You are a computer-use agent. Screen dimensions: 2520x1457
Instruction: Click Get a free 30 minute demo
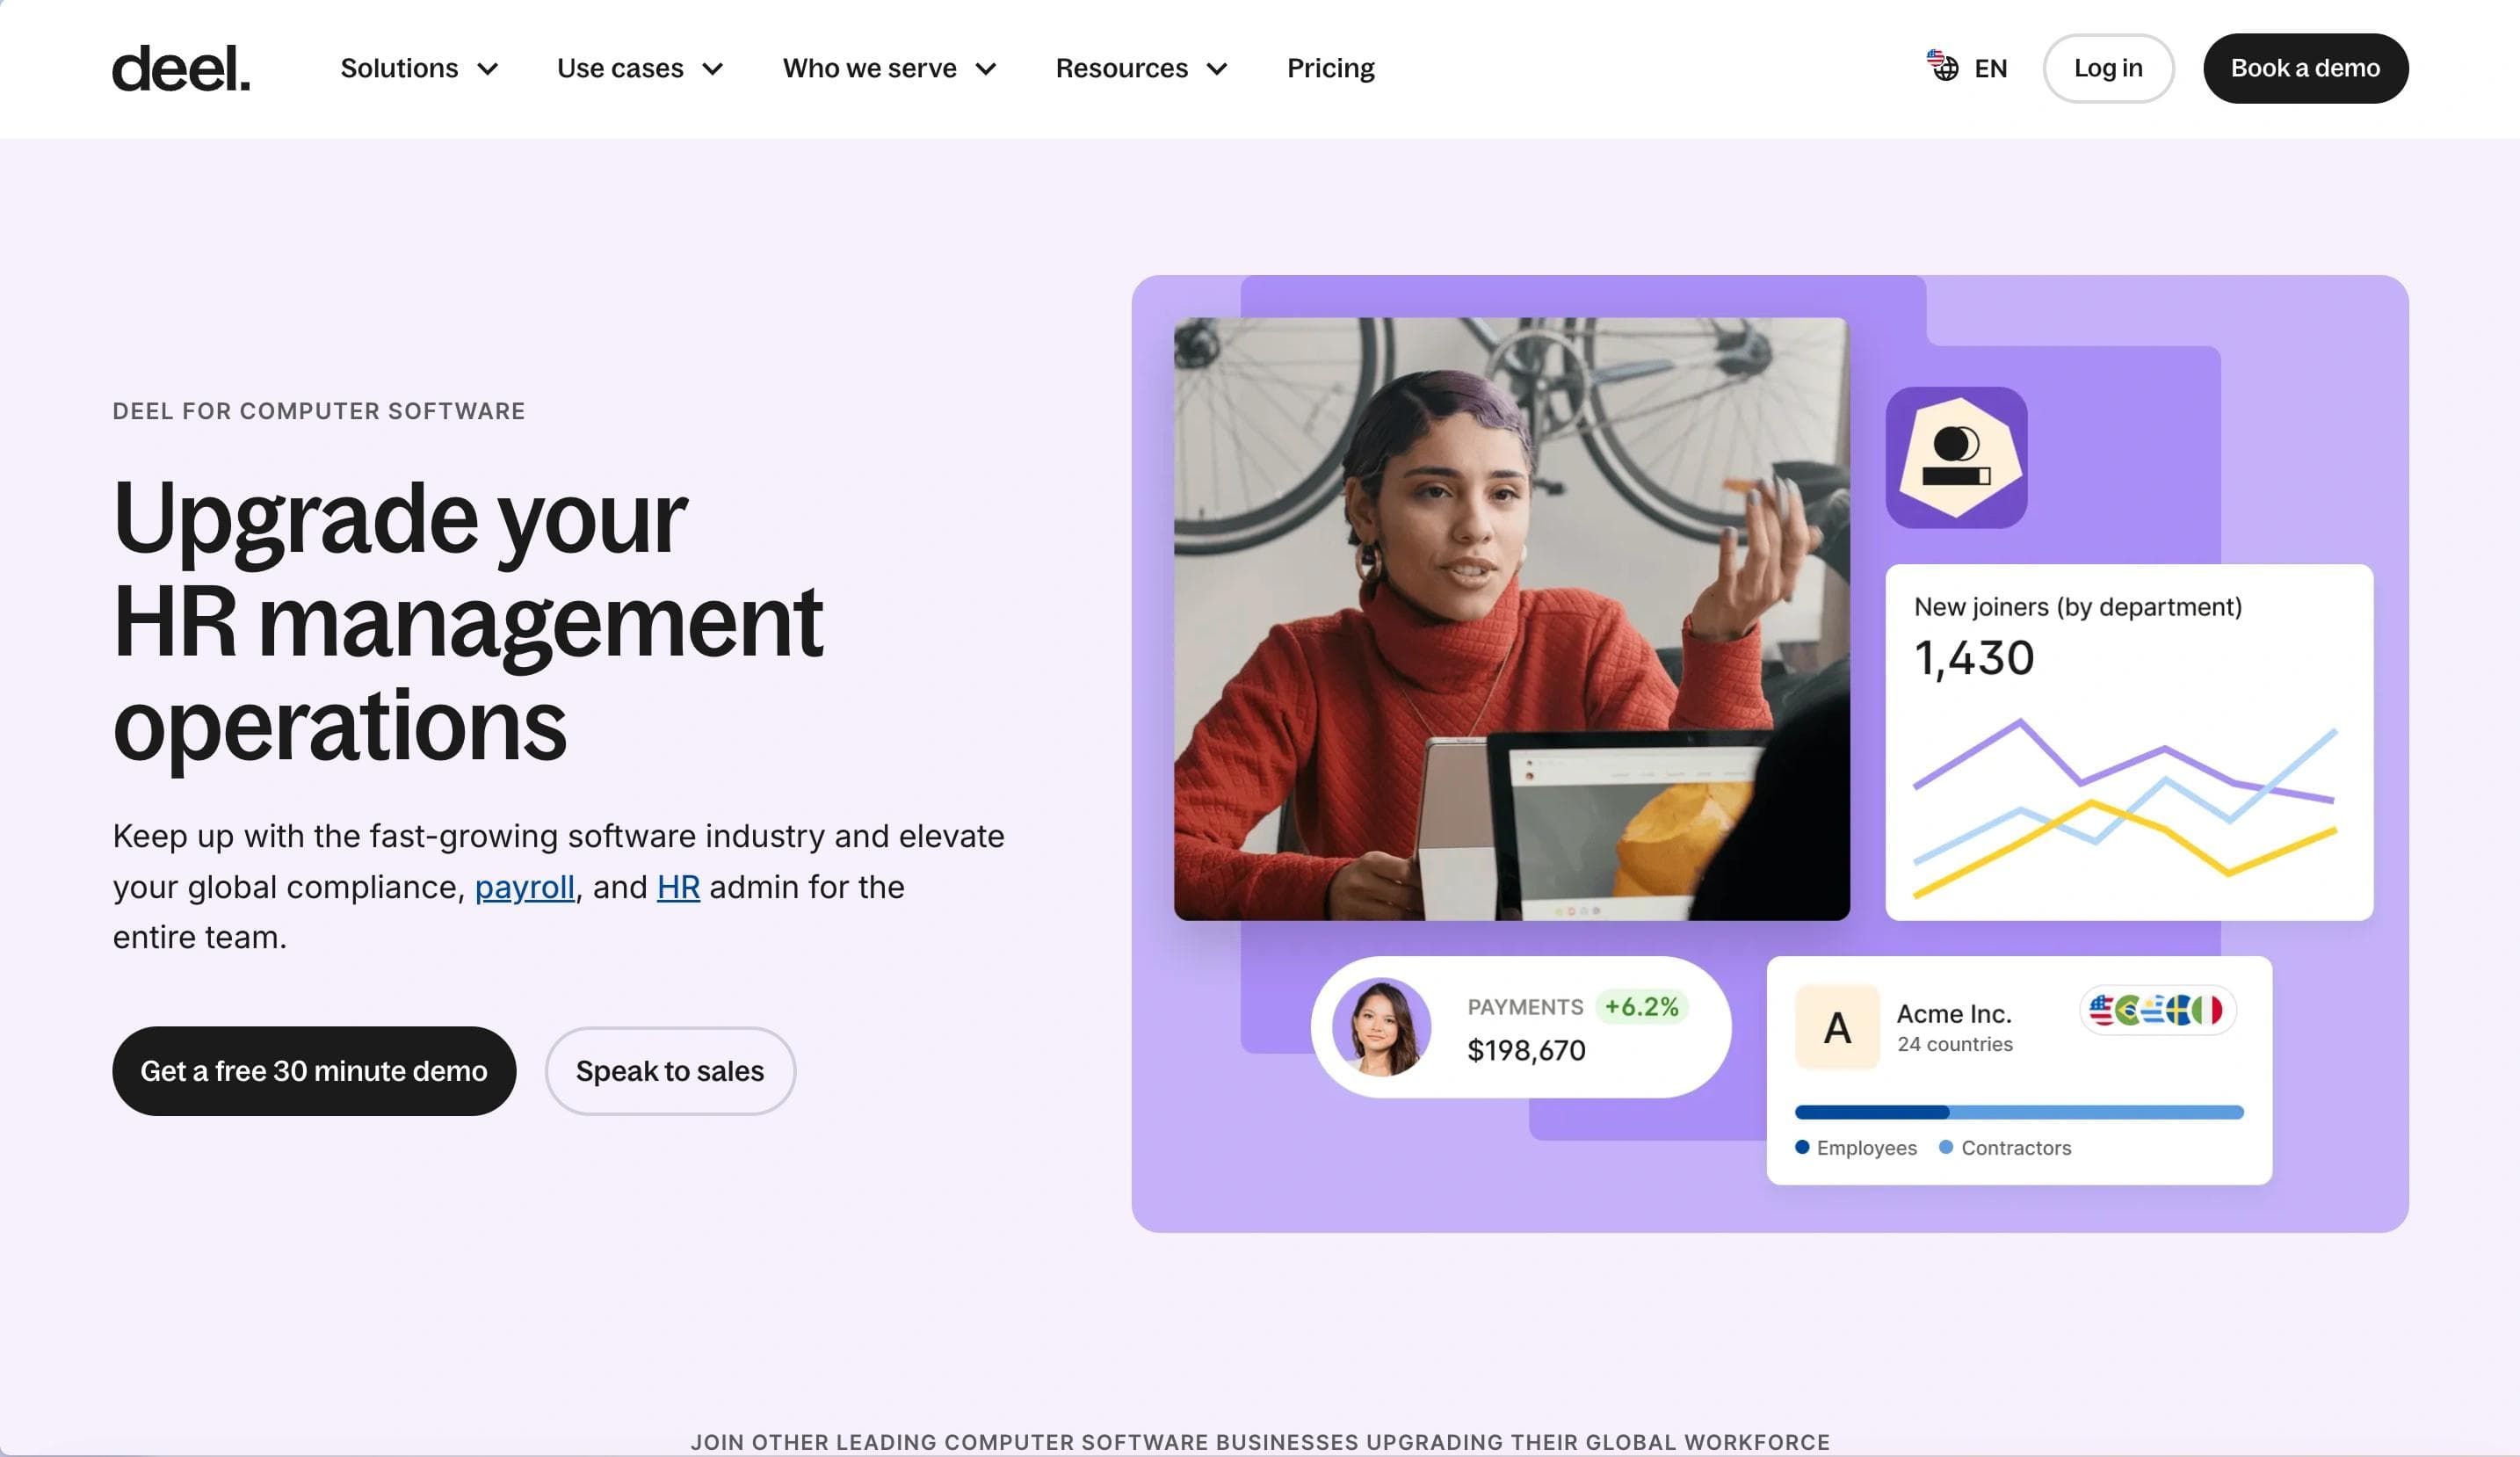(x=314, y=1071)
